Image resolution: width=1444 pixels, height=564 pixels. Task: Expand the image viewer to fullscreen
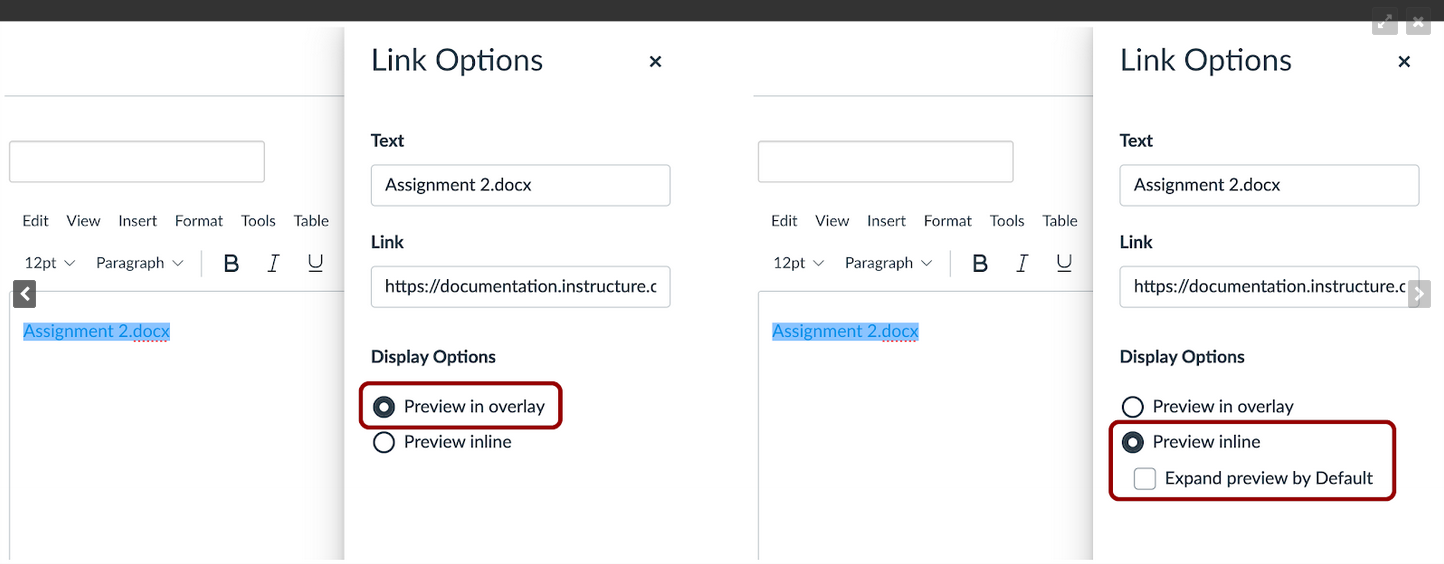pyautogui.click(x=1384, y=21)
